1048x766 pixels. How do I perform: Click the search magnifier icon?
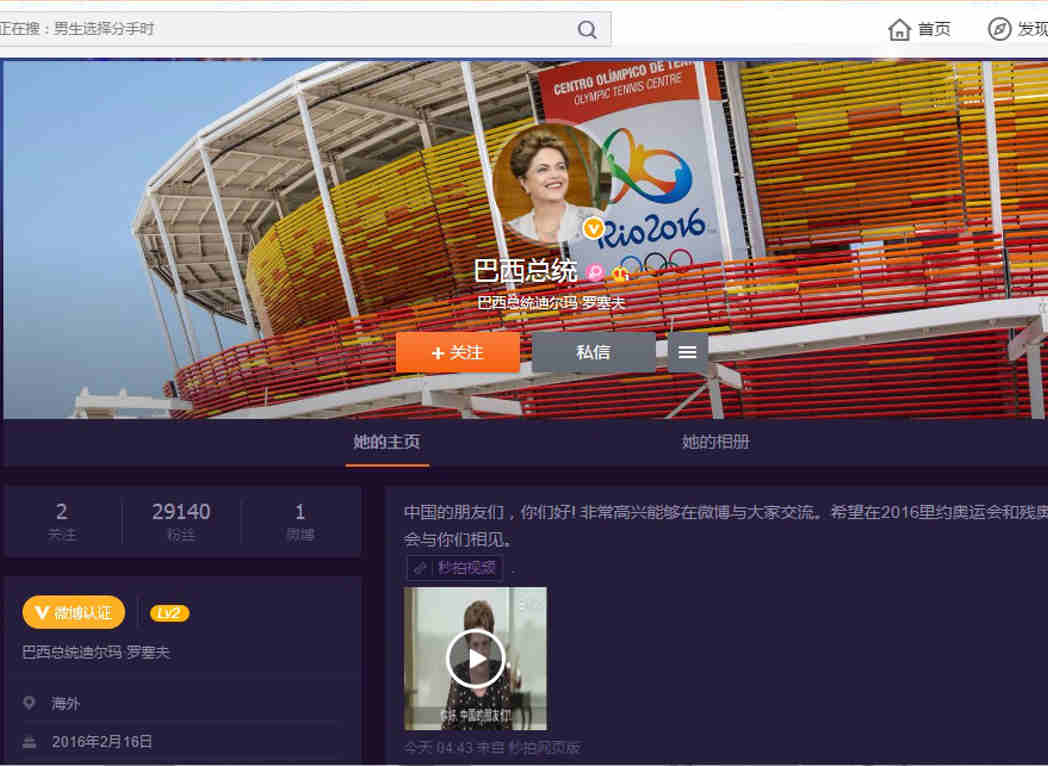587,29
